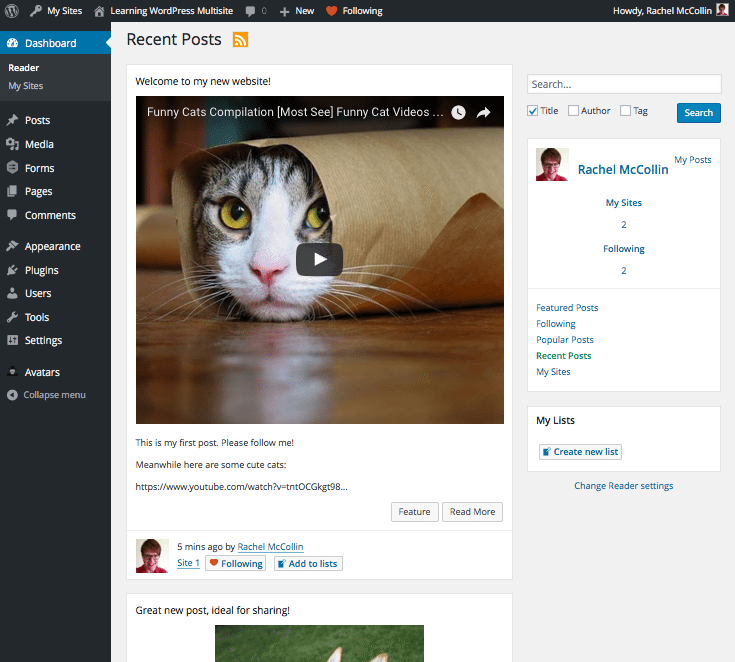Image resolution: width=735 pixels, height=662 pixels.
Task: Play the Funny Cats video
Action: point(319,259)
